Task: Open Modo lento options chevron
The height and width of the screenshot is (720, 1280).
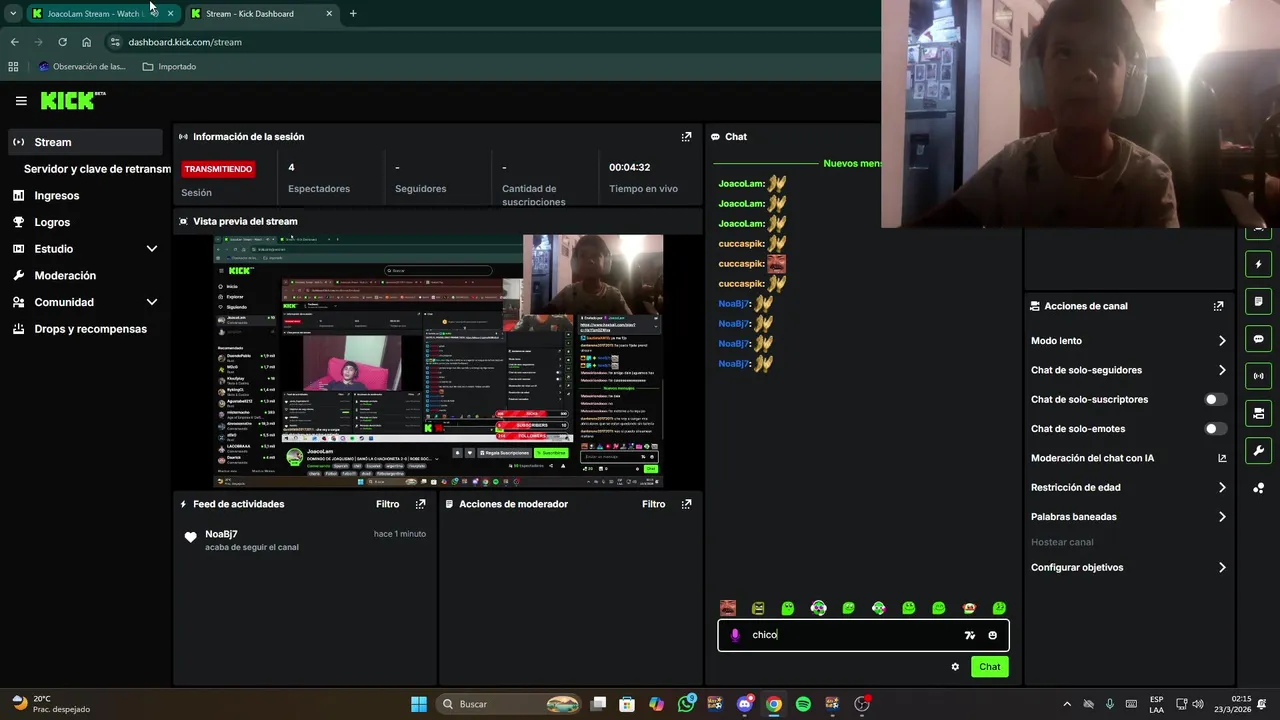Action: [1221, 341]
